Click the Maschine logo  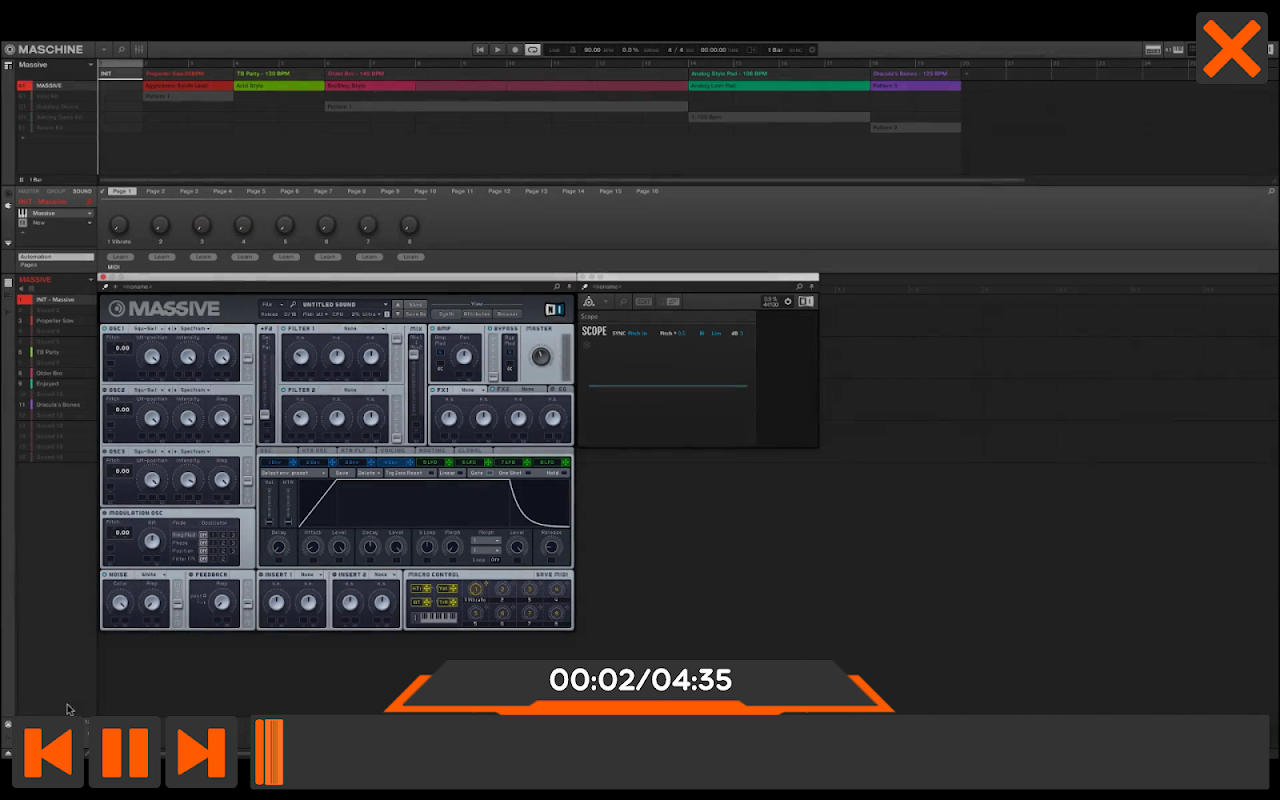point(43,49)
